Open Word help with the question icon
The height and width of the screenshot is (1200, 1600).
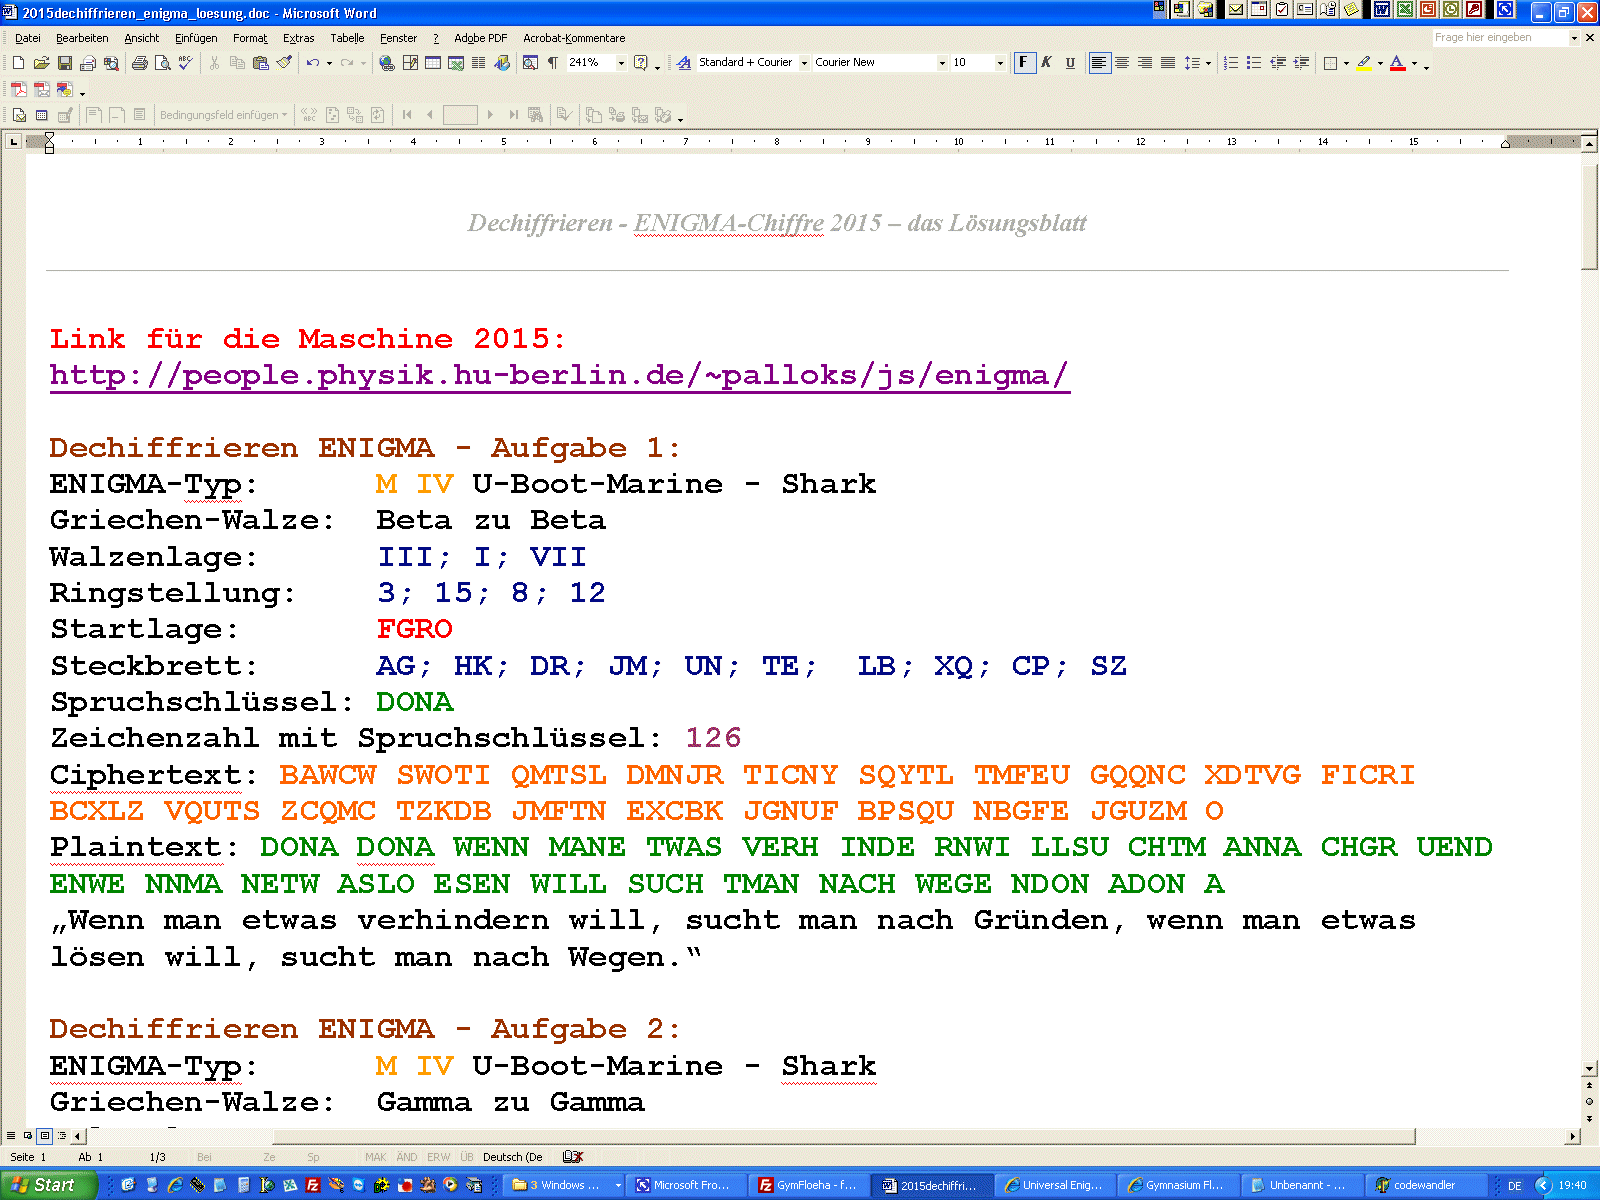641,63
